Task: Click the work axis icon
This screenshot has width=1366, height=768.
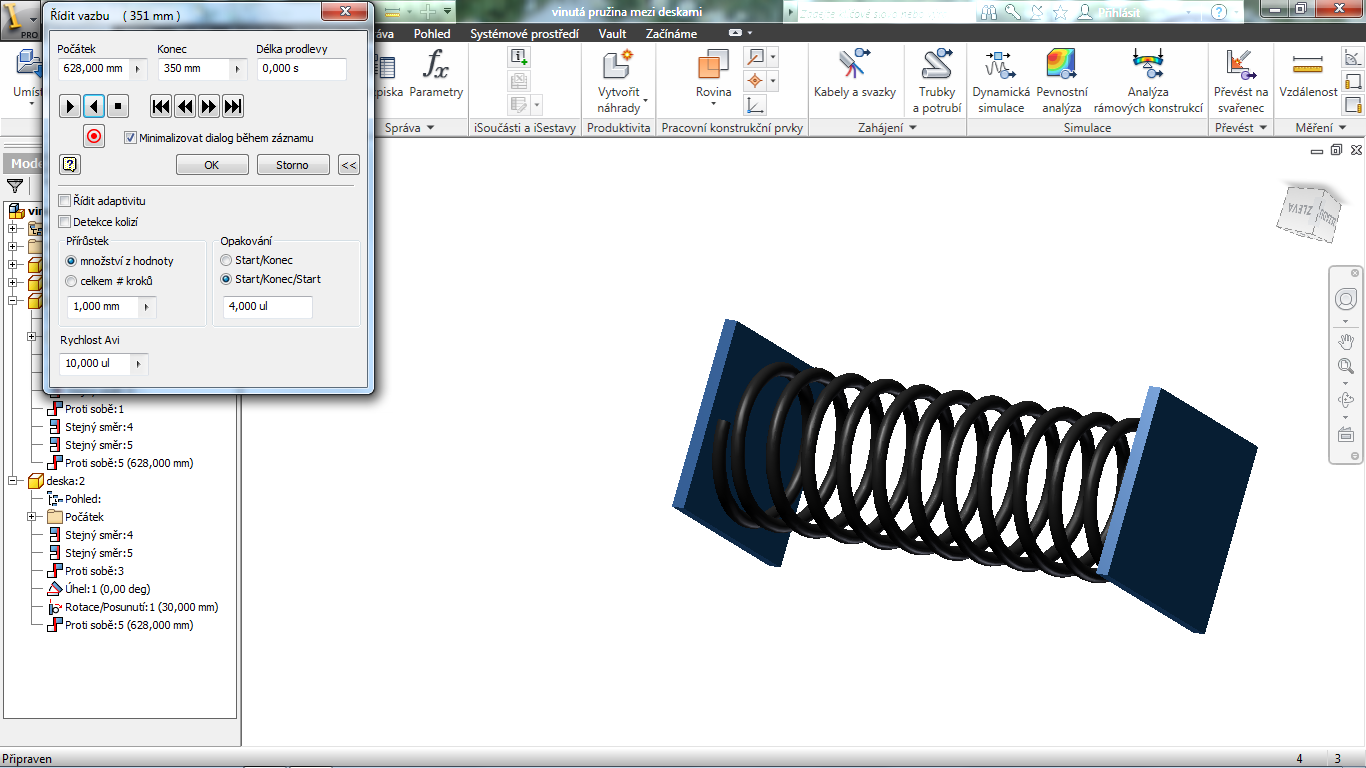Action: 755,57
